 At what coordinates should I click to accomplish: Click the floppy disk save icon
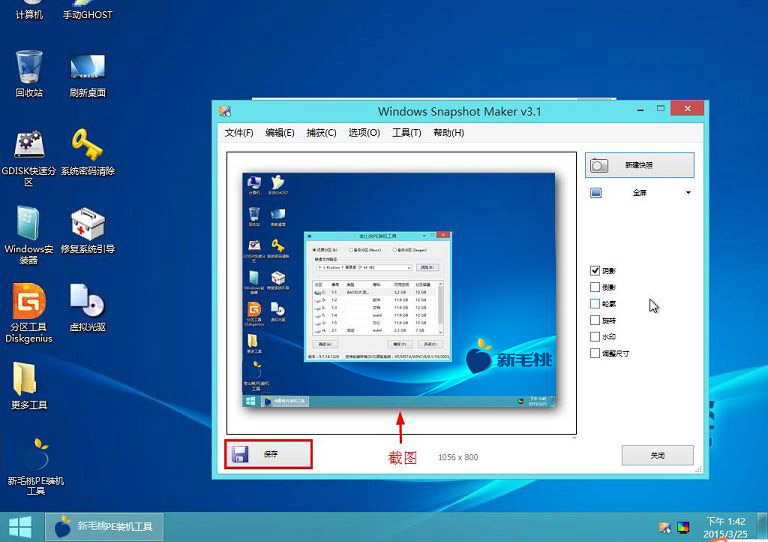coord(240,454)
